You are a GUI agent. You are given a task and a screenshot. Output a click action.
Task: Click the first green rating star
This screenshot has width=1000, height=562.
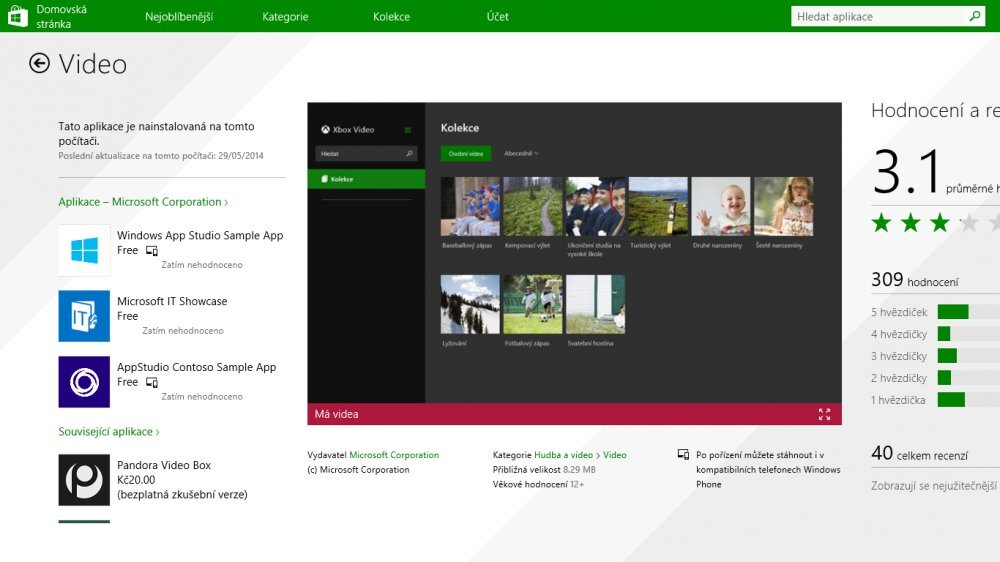pos(881,223)
